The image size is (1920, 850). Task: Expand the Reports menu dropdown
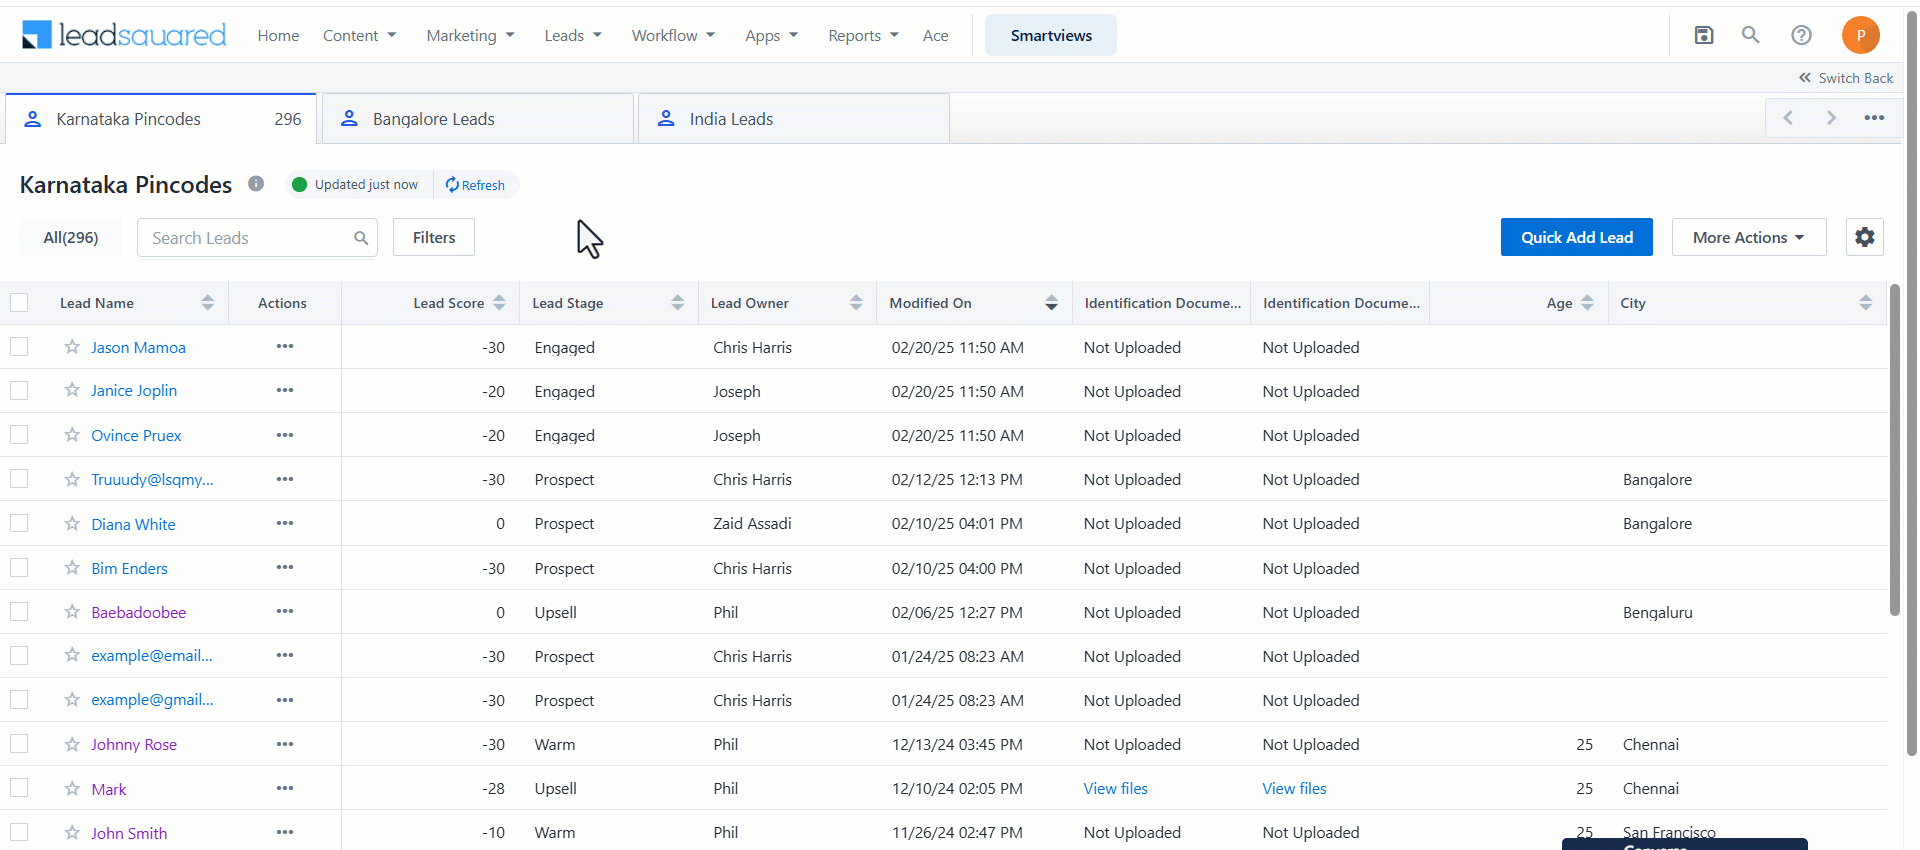pyautogui.click(x=863, y=35)
